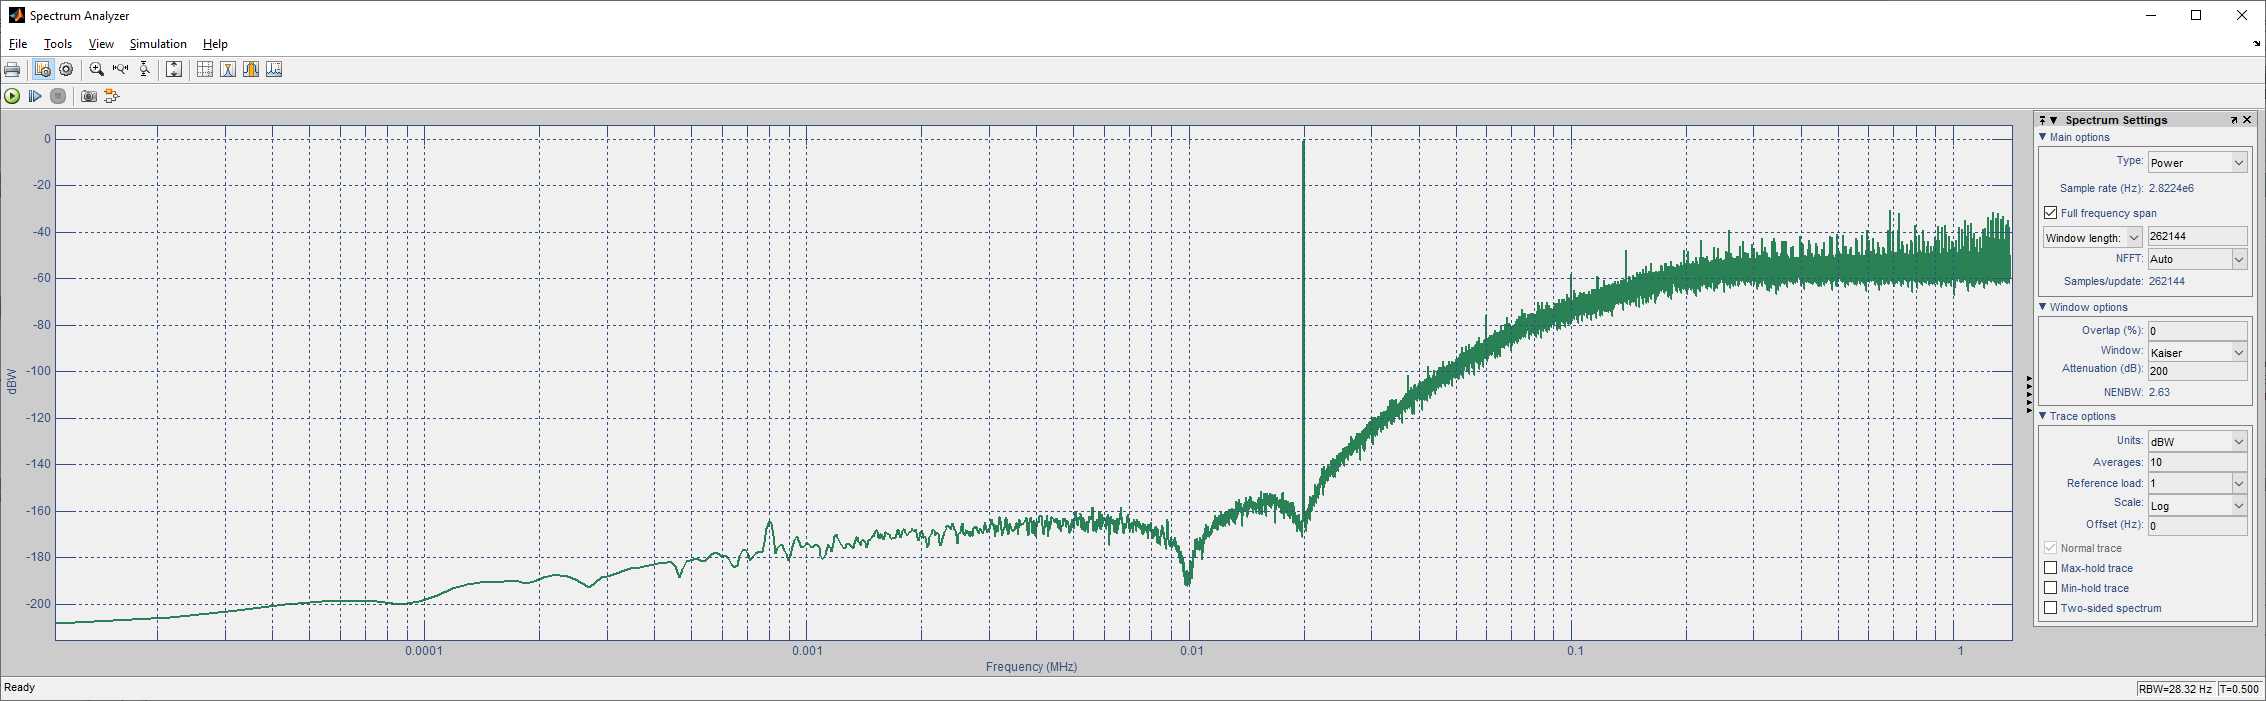The height and width of the screenshot is (701, 2266).
Task: Take a snapshot with the camera icon
Action: (89, 96)
